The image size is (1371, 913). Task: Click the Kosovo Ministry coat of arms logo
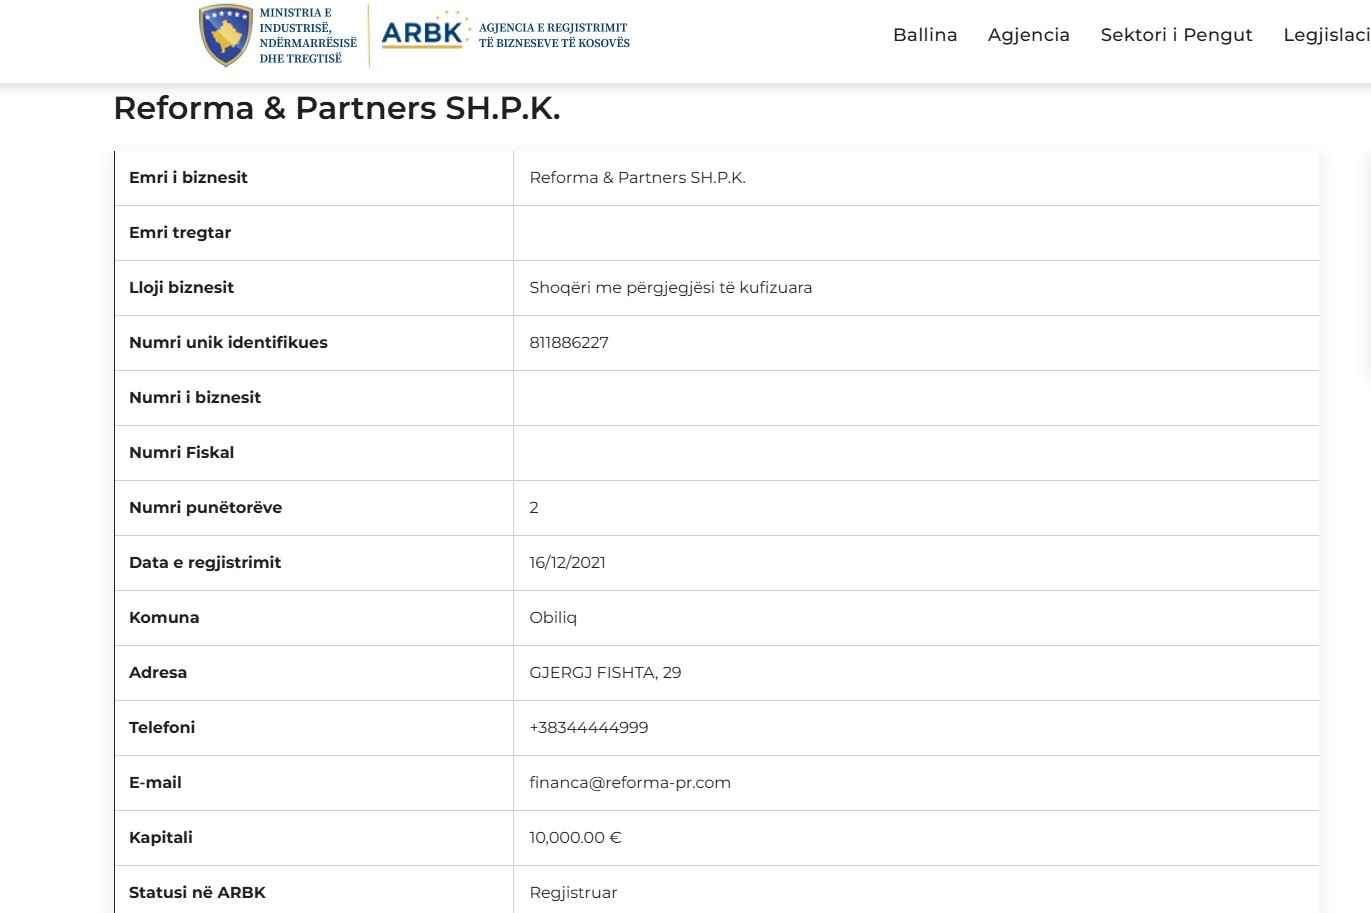coord(225,35)
